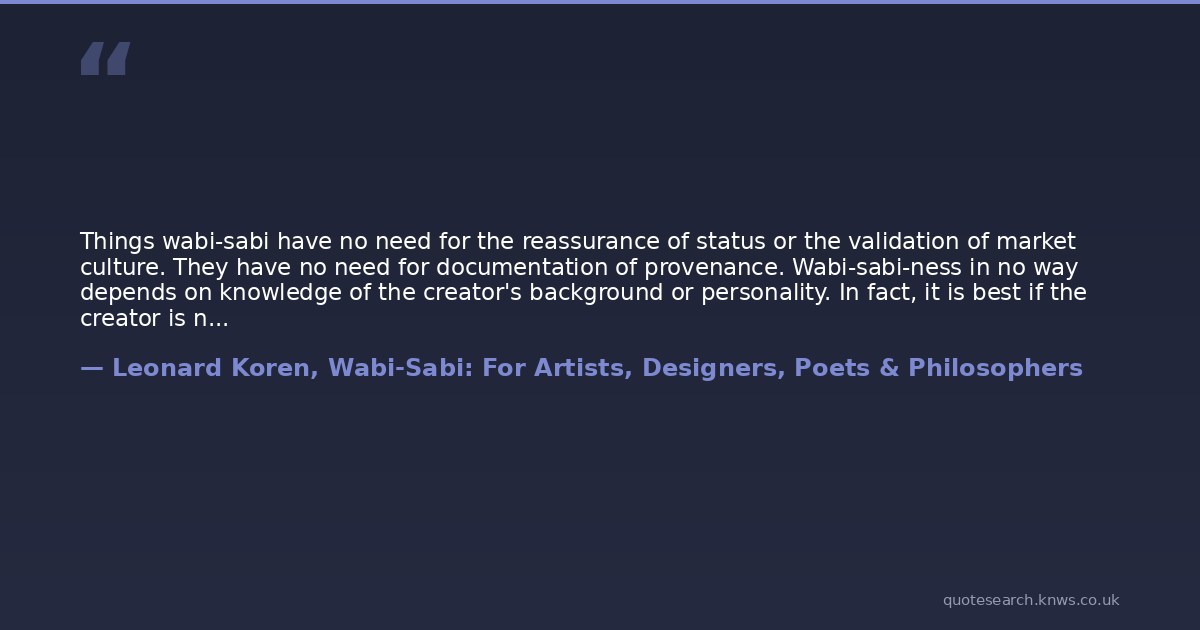Click the em dash before Leonard Koren
The width and height of the screenshot is (1200, 630).
click(x=92, y=368)
